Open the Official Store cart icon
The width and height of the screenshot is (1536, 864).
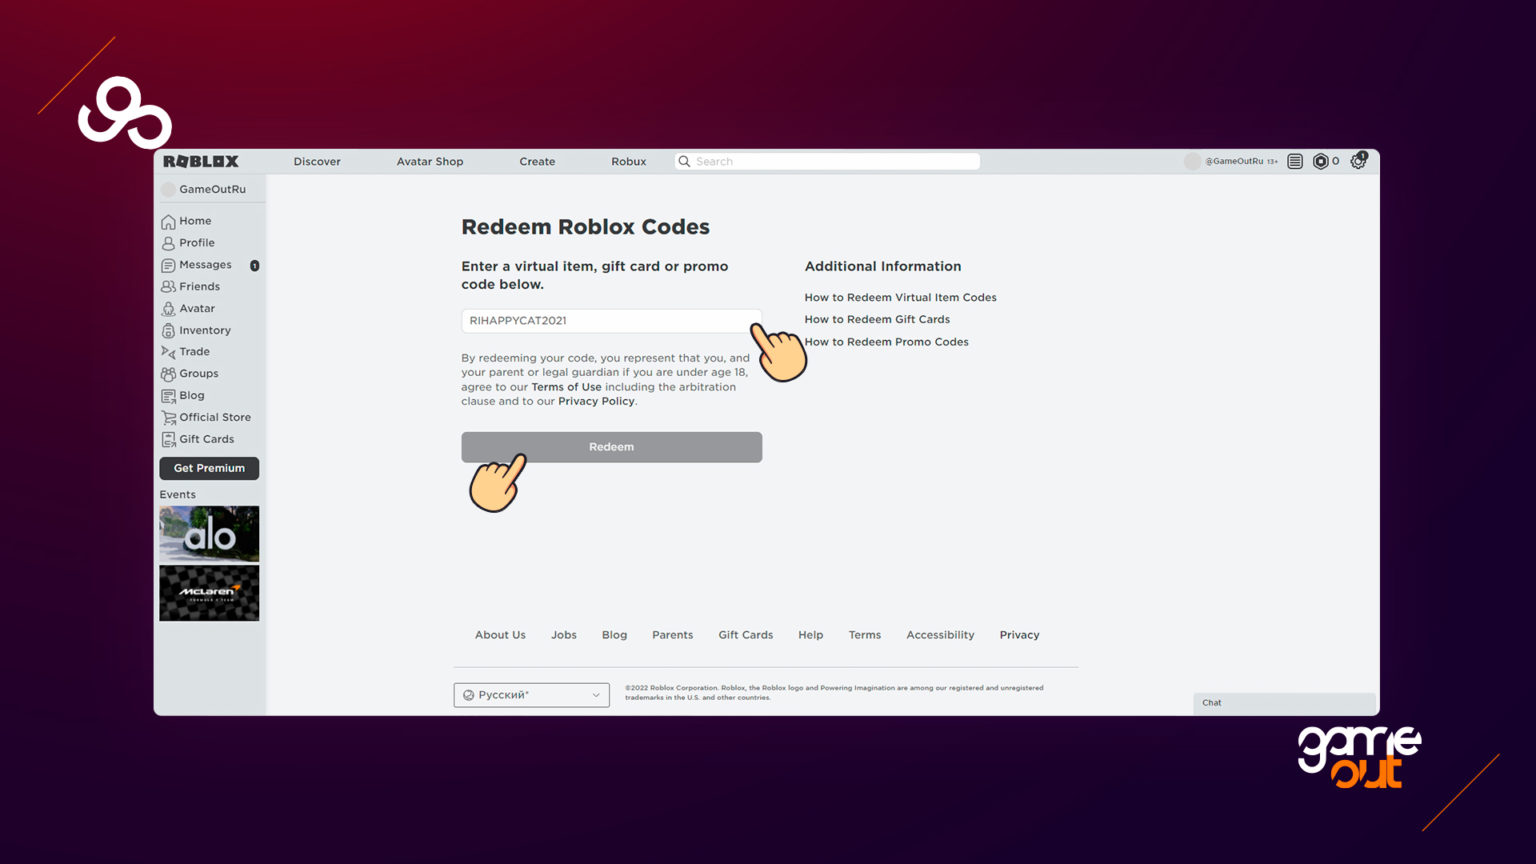coord(168,418)
